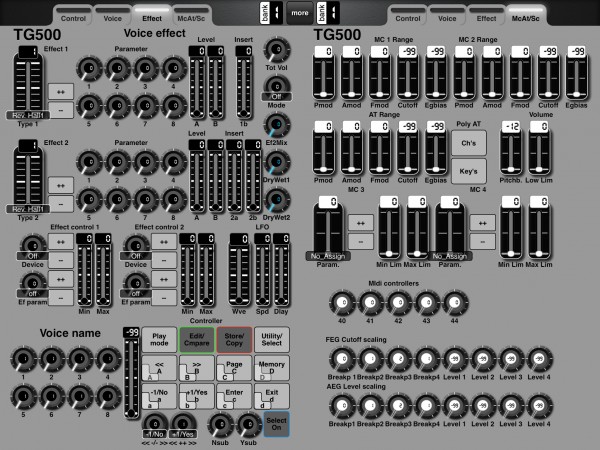Screen dimensions: 600x450
Task: Click the Exit d controller button
Action: 272,396
